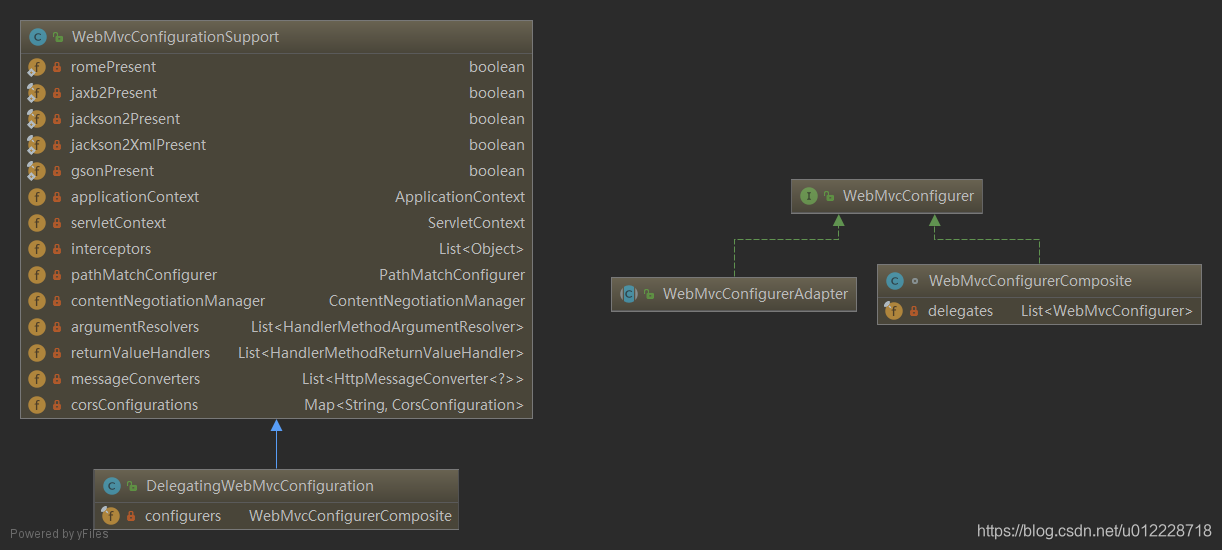
Task: Click the field icon beside argumentResolvers
Action: [37, 327]
